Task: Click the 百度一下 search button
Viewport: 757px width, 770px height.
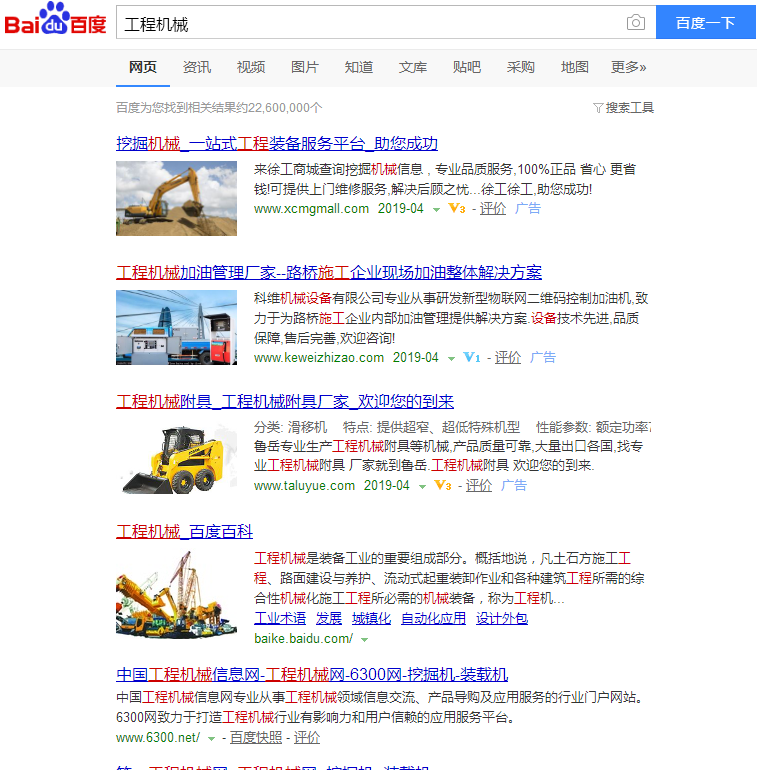Action: point(706,22)
